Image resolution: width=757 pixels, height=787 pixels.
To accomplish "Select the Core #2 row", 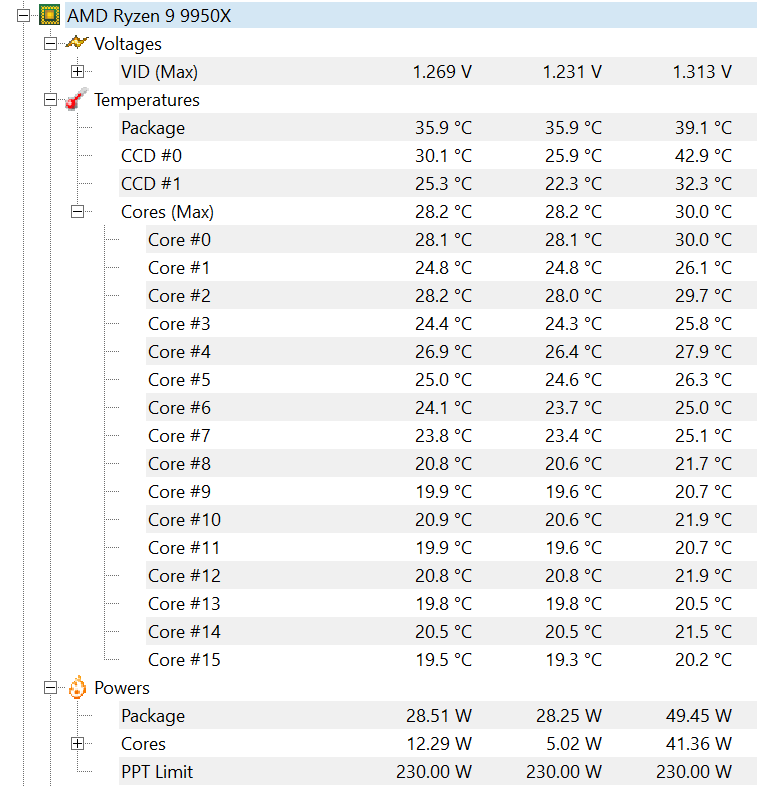I will (x=452, y=296).
